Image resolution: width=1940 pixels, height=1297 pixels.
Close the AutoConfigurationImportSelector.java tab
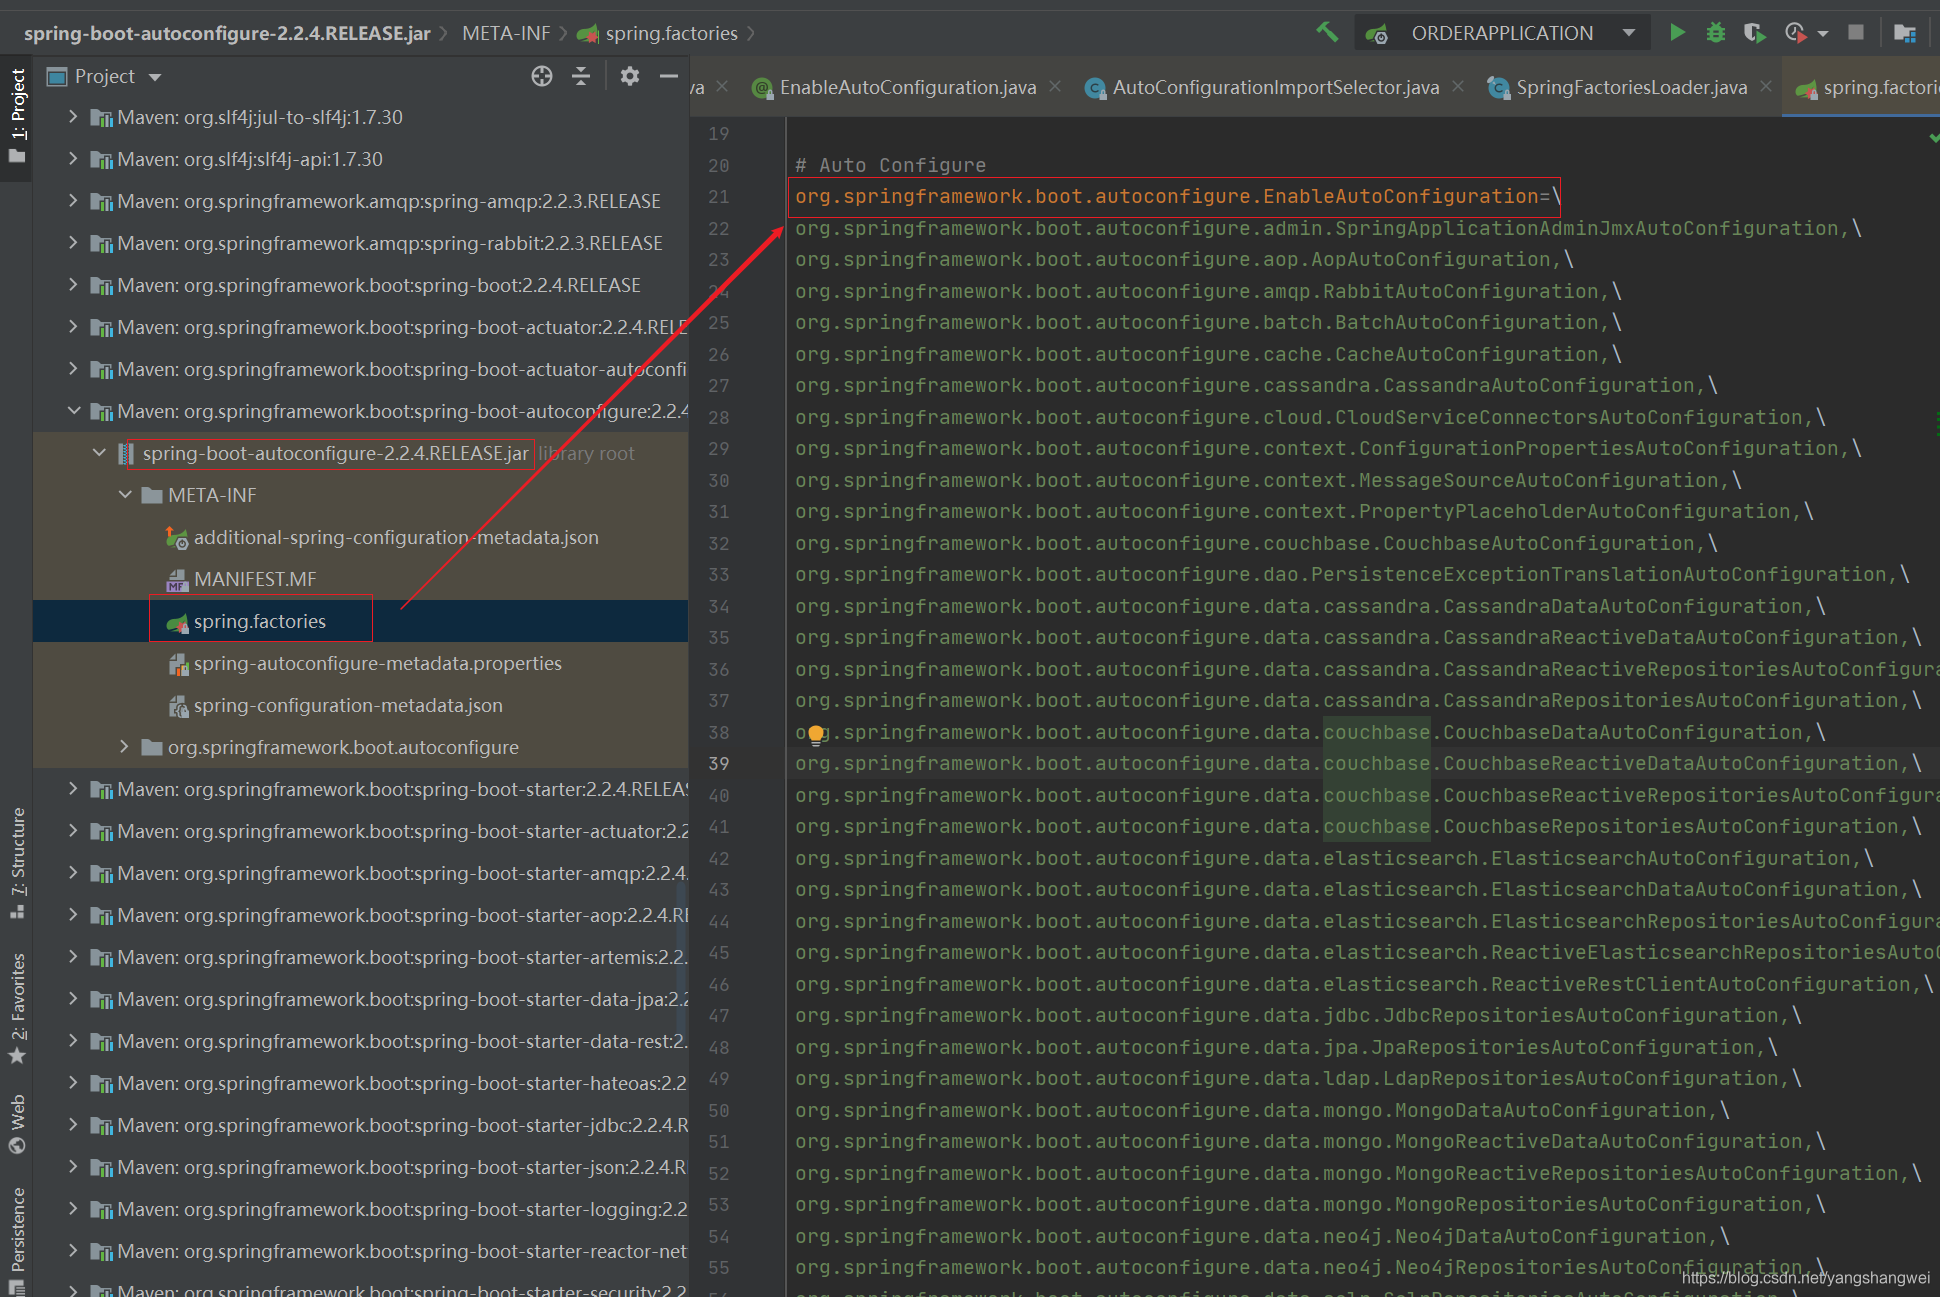(1458, 87)
